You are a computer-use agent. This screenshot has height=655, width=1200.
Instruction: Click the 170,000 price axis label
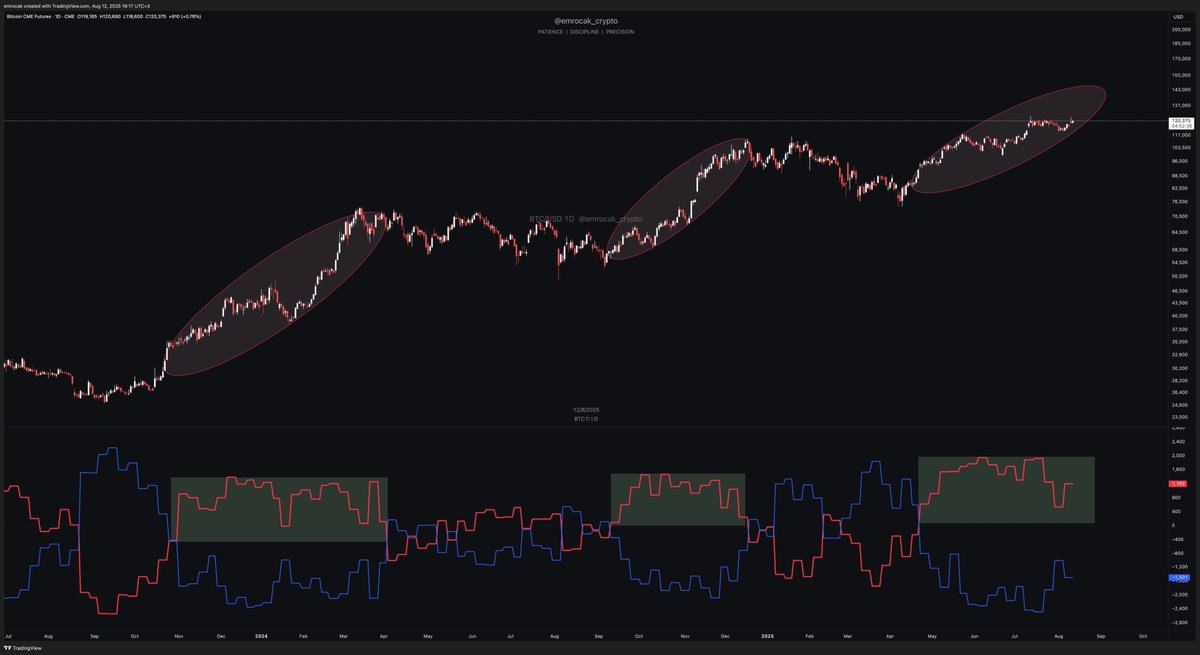pyautogui.click(x=1180, y=58)
